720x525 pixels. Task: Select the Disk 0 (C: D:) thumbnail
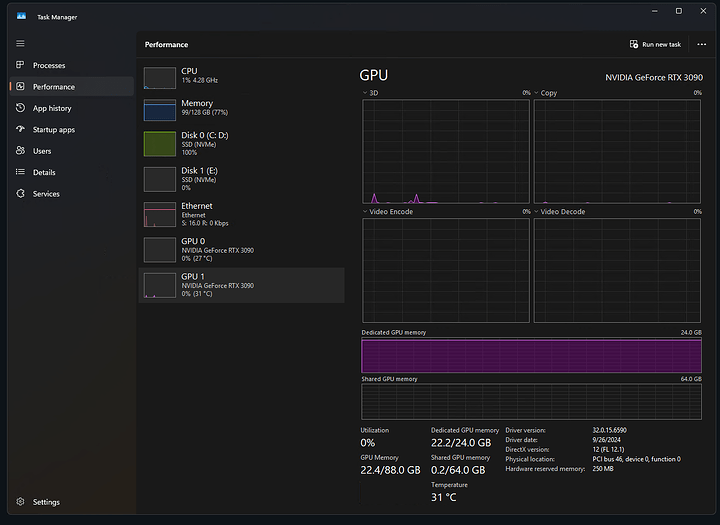(159, 144)
